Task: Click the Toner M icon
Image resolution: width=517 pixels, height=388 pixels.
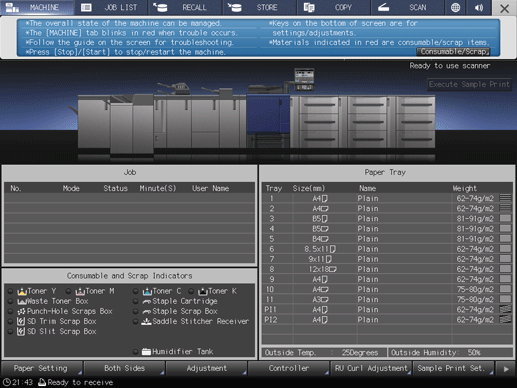Action: pos(80,291)
